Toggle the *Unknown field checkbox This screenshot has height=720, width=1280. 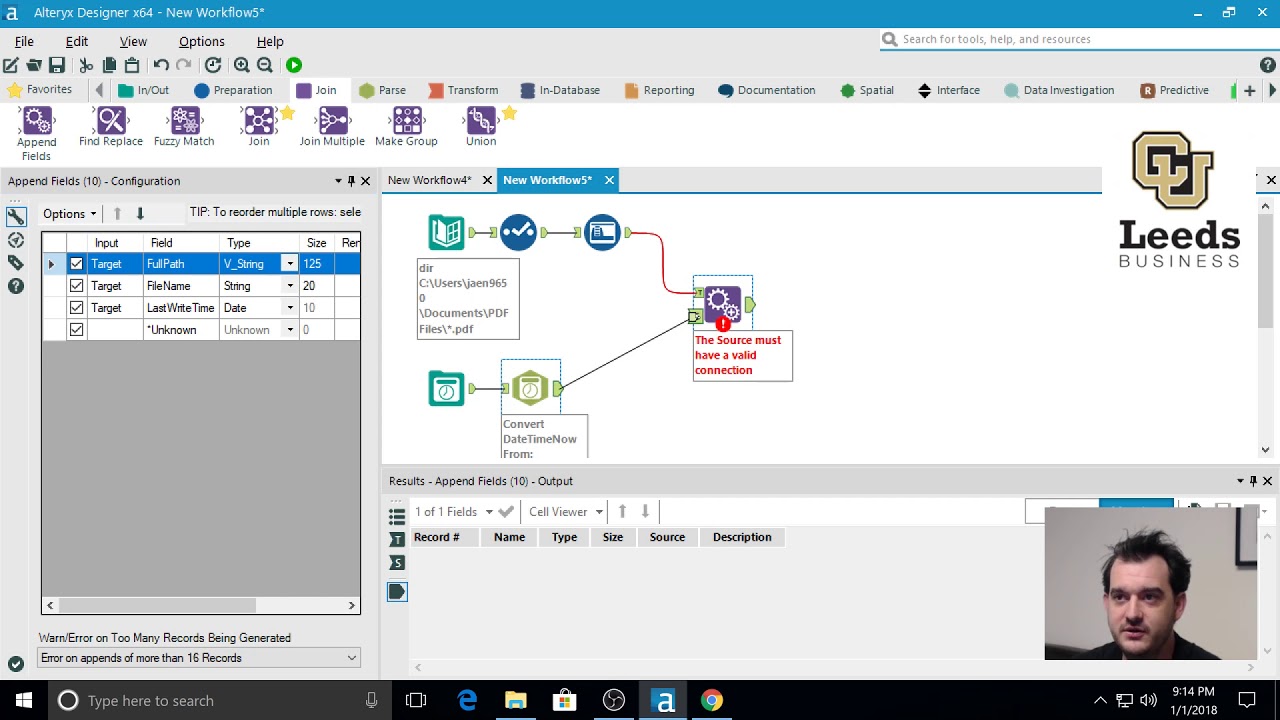tap(76, 330)
